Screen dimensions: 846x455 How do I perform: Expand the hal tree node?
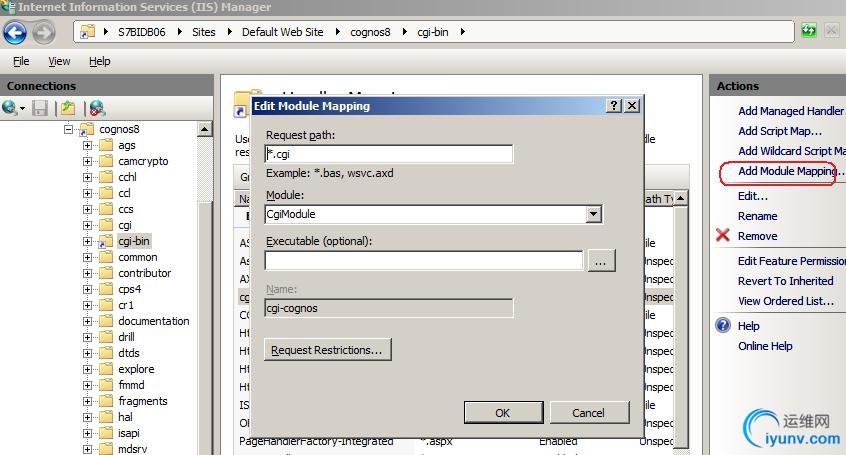(87, 417)
